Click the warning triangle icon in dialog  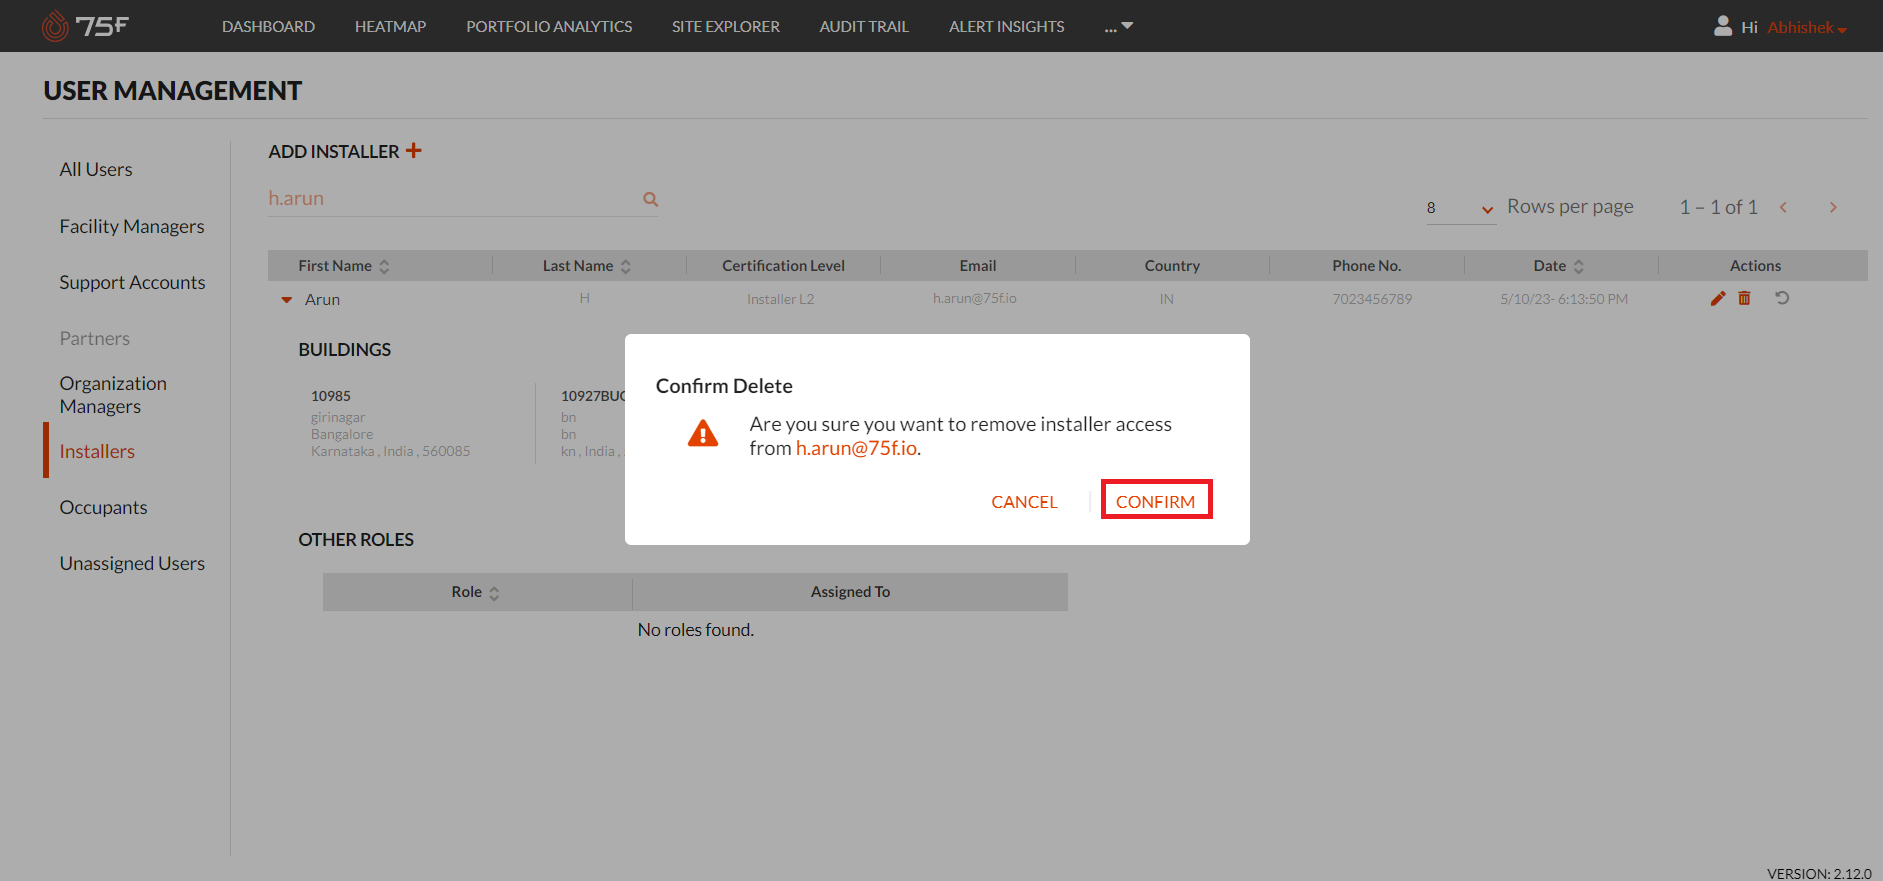point(703,433)
